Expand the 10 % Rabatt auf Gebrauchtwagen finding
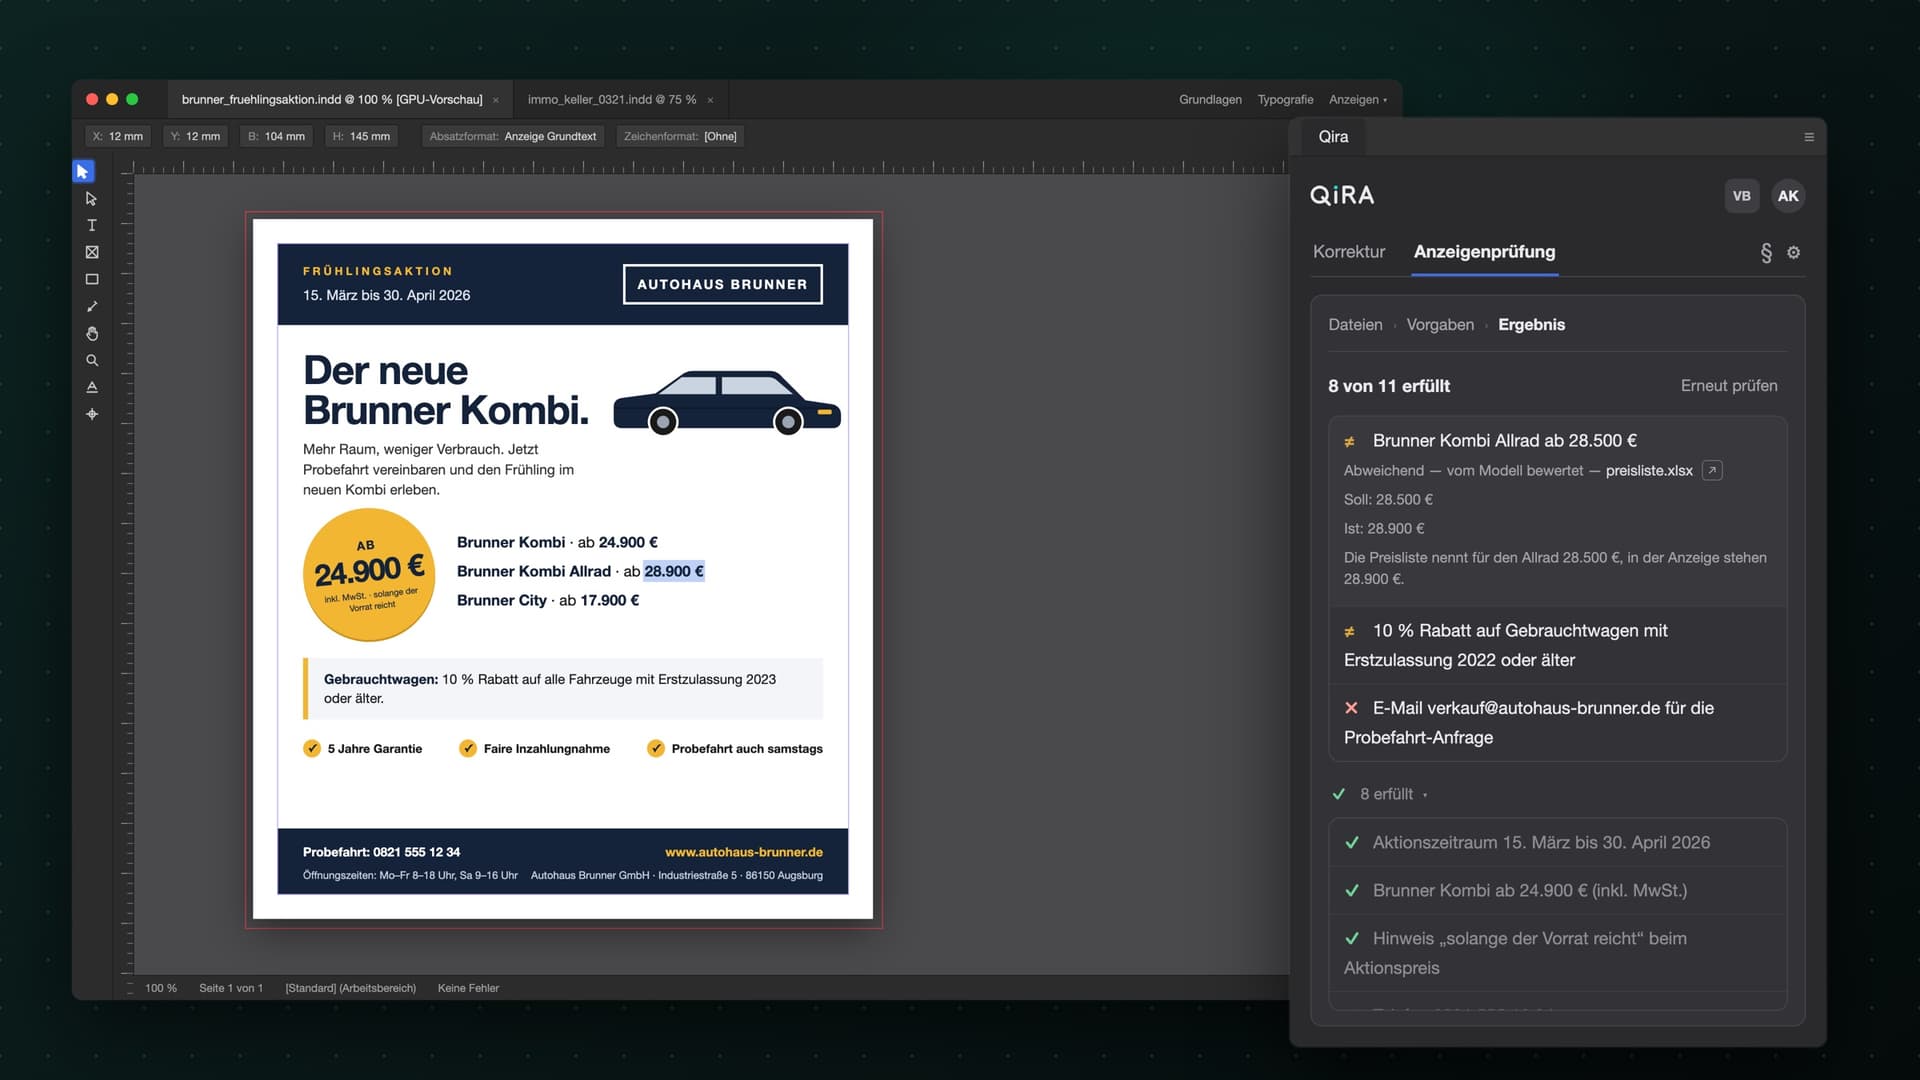1920x1080 pixels. [x=1558, y=646]
